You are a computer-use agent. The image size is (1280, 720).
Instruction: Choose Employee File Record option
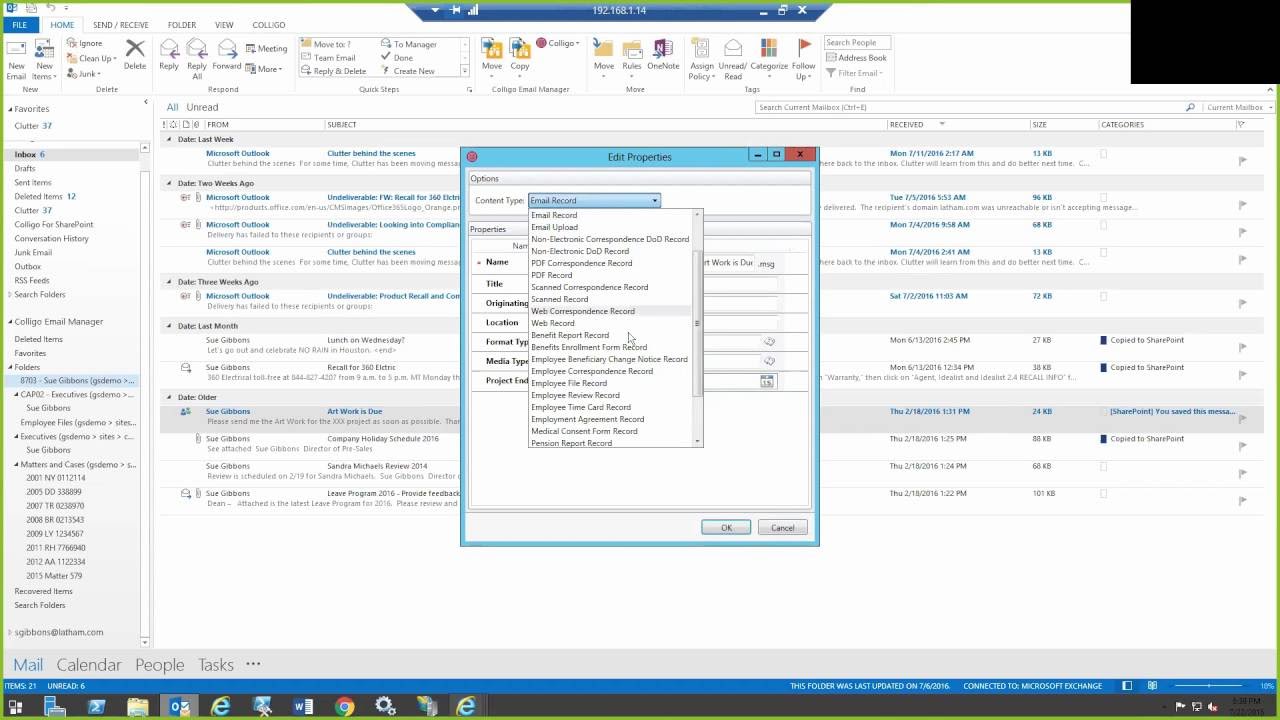tap(569, 383)
